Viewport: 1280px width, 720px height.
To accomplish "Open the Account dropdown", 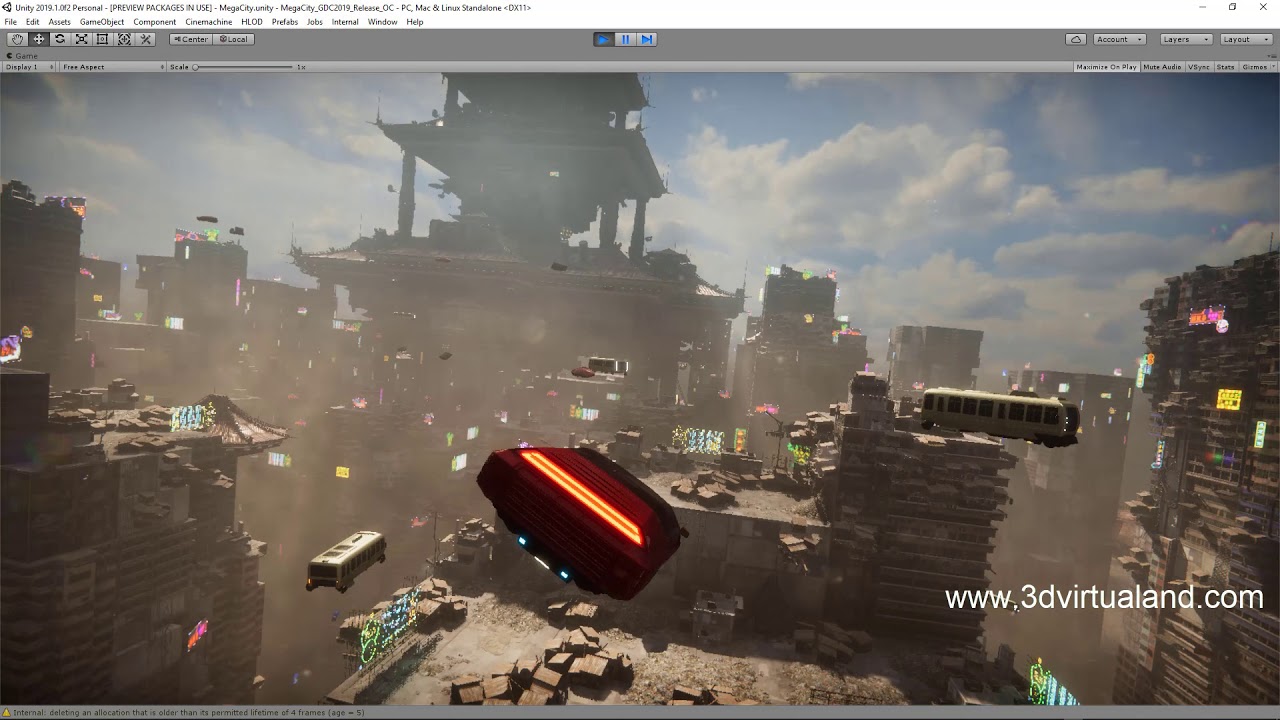I will point(1118,39).
